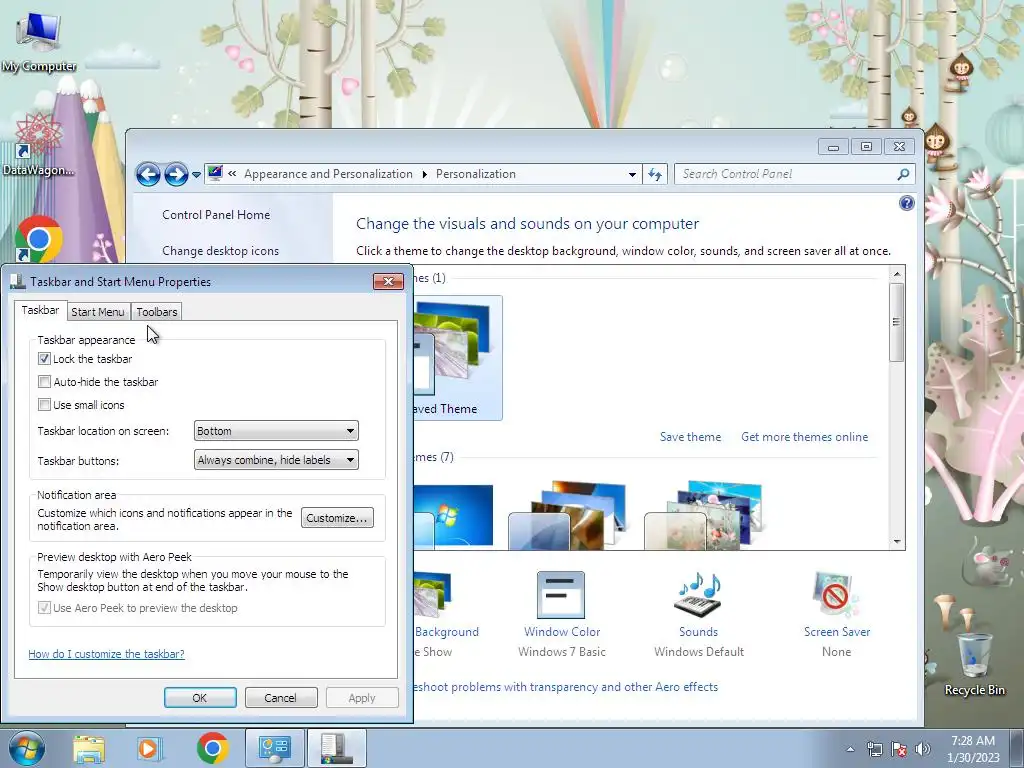The height and width of the screenshot is (768, 1024).
Task: Open the network tray icon
Action: pyautogui.click(x=874, y=749)
